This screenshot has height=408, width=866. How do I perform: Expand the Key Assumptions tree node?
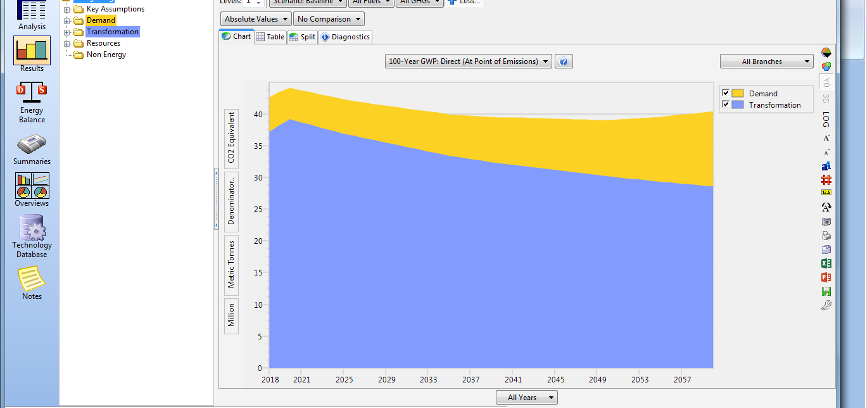pyautogui.click(x=67, y=9)
